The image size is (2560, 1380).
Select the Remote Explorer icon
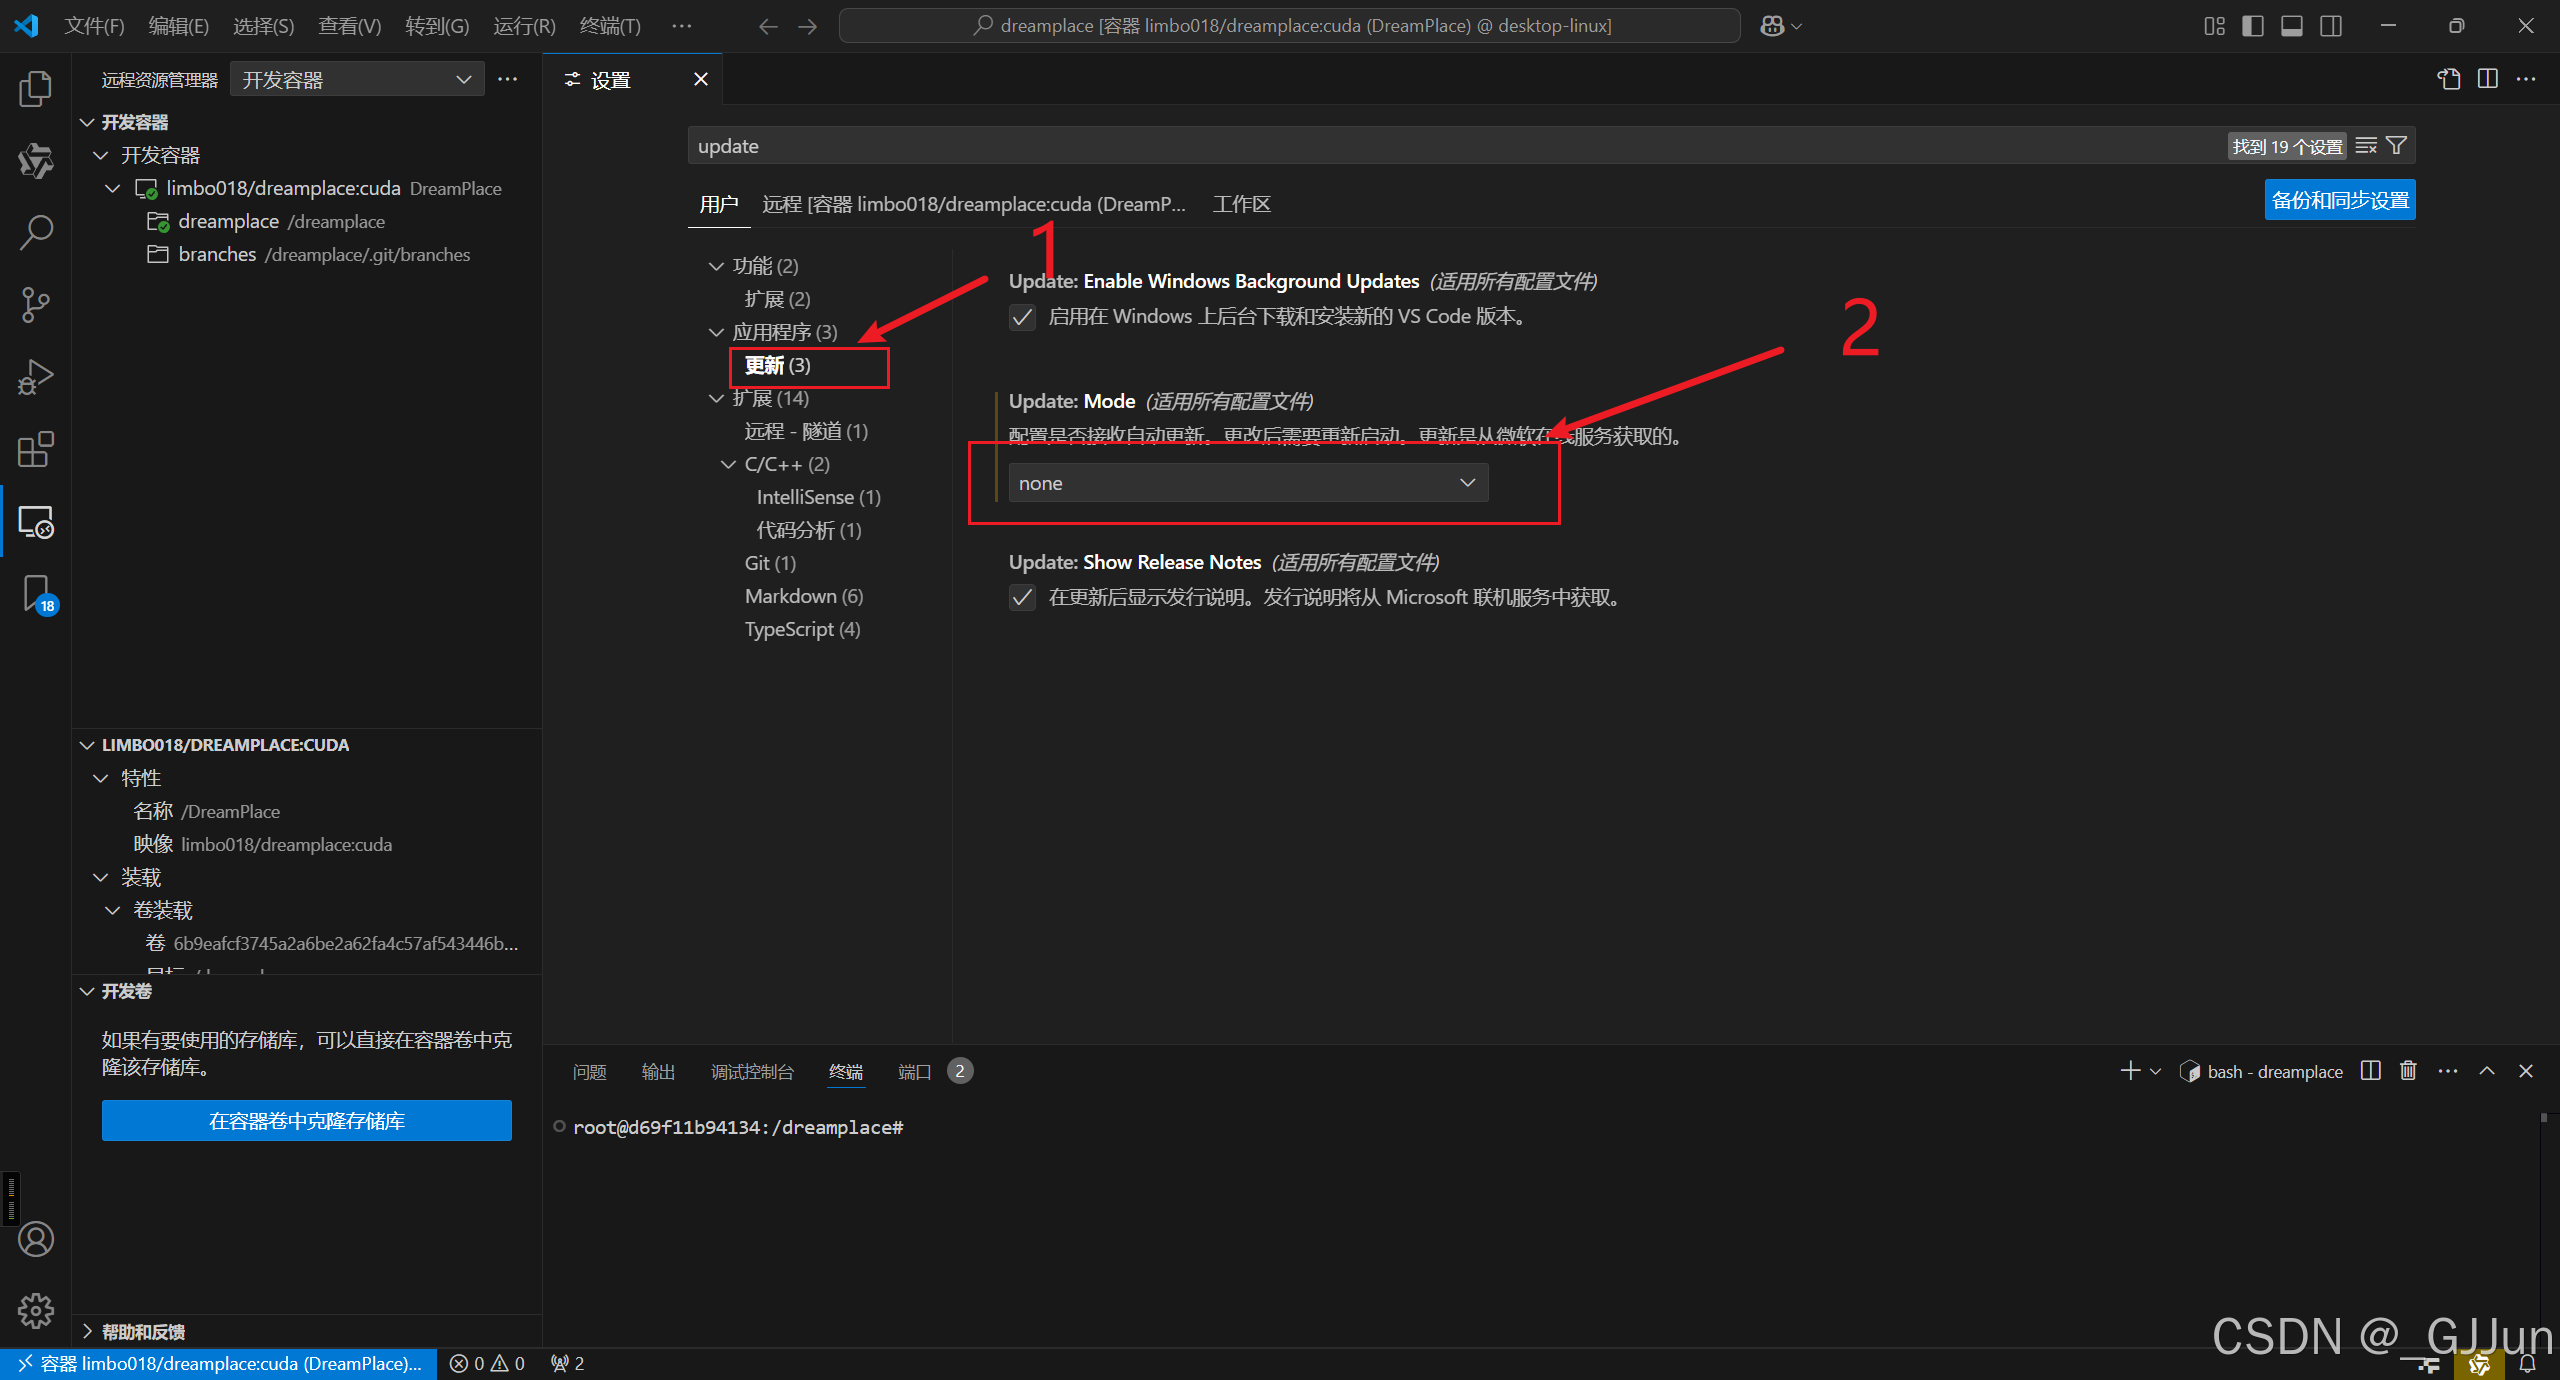point(36,521)
